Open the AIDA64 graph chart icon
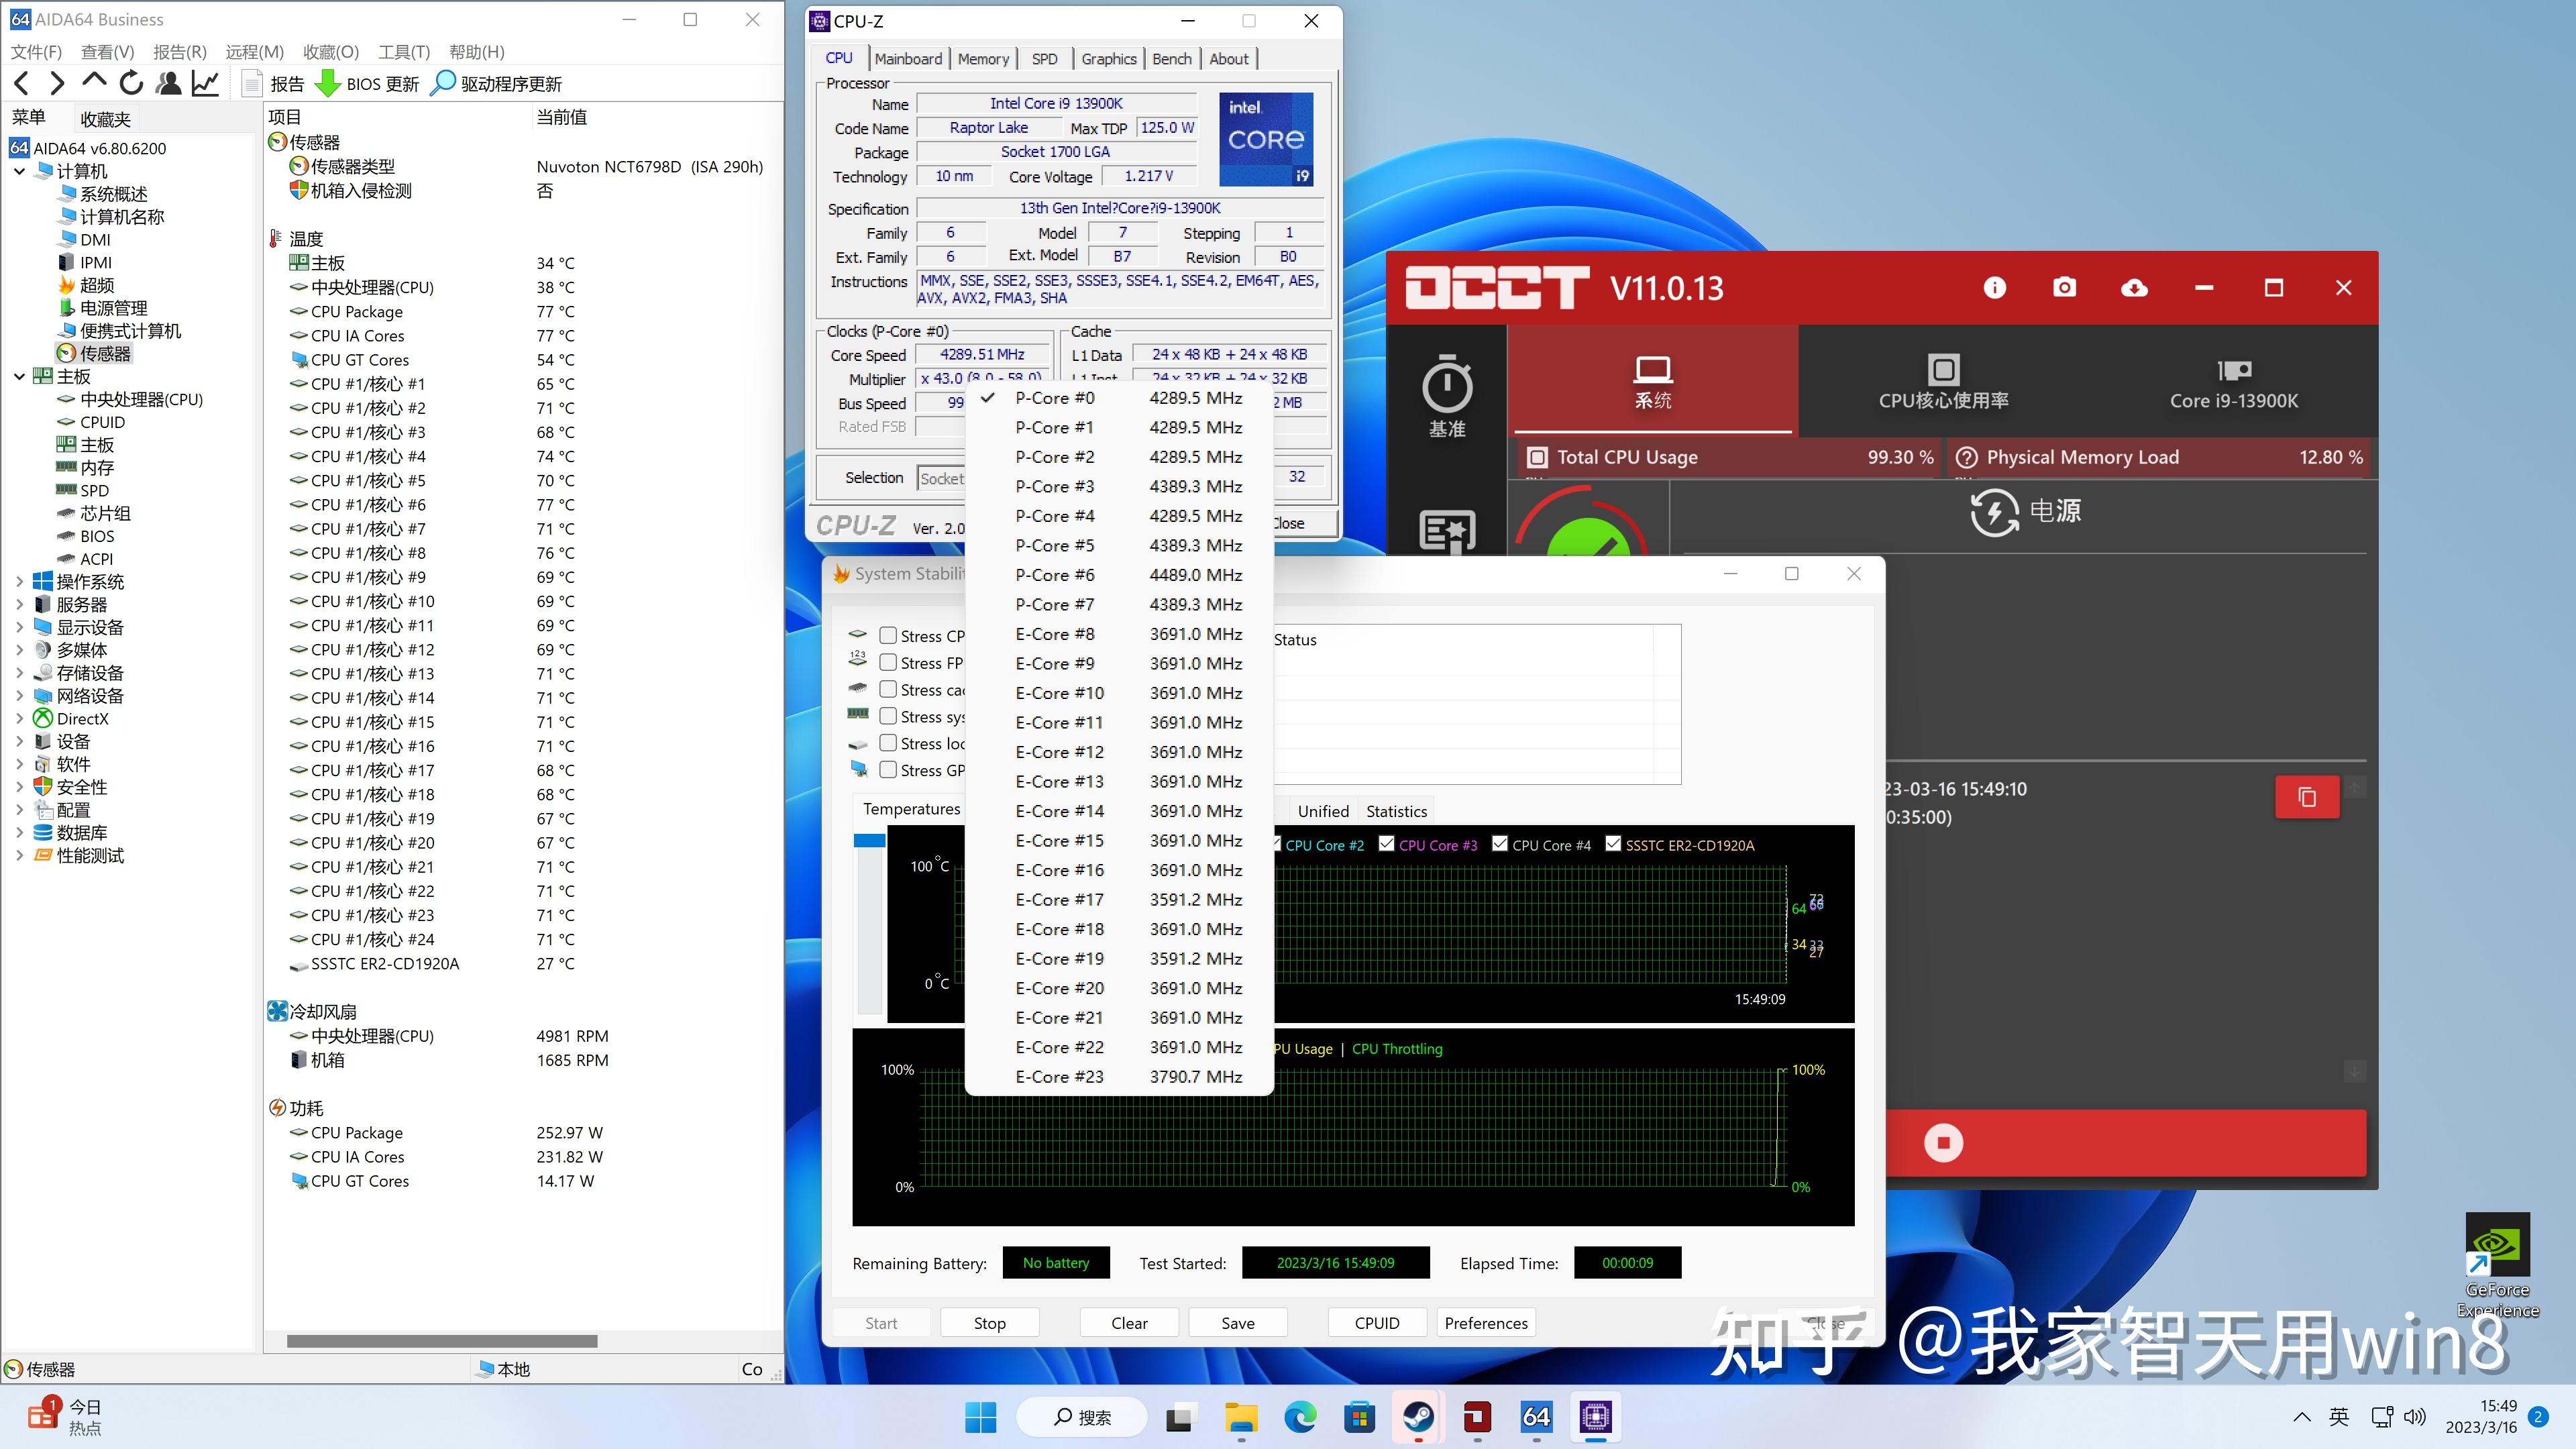2576x1449 pixels. point(205,84)
